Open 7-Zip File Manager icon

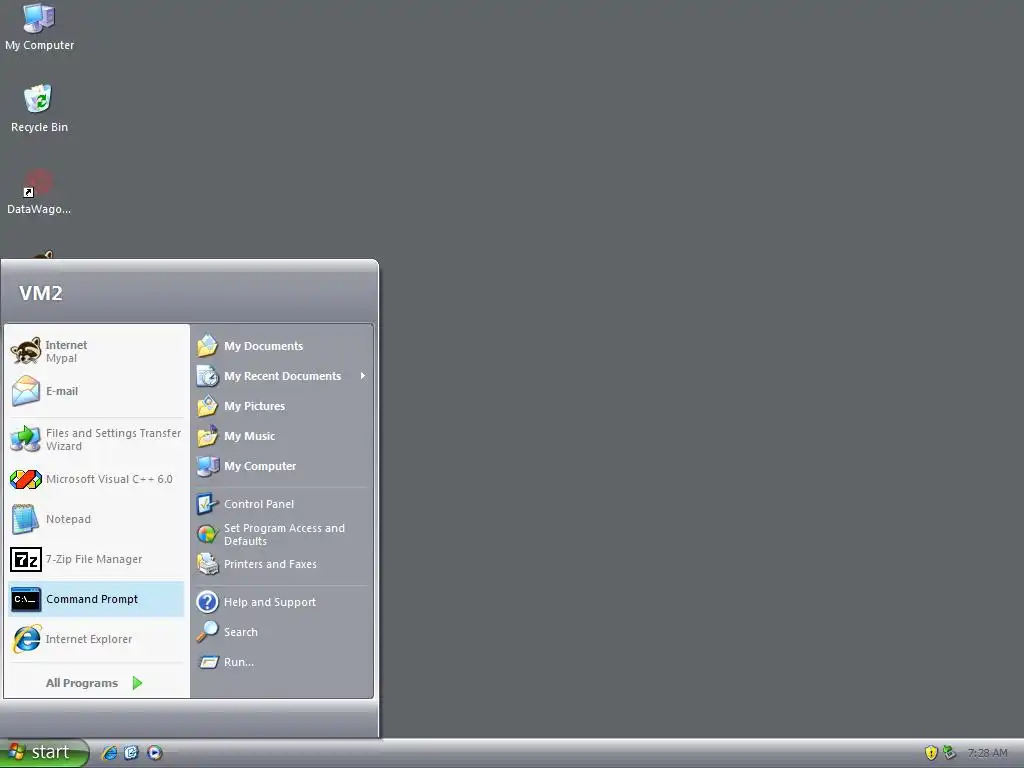pyautogui.click(x=26, y=559)
